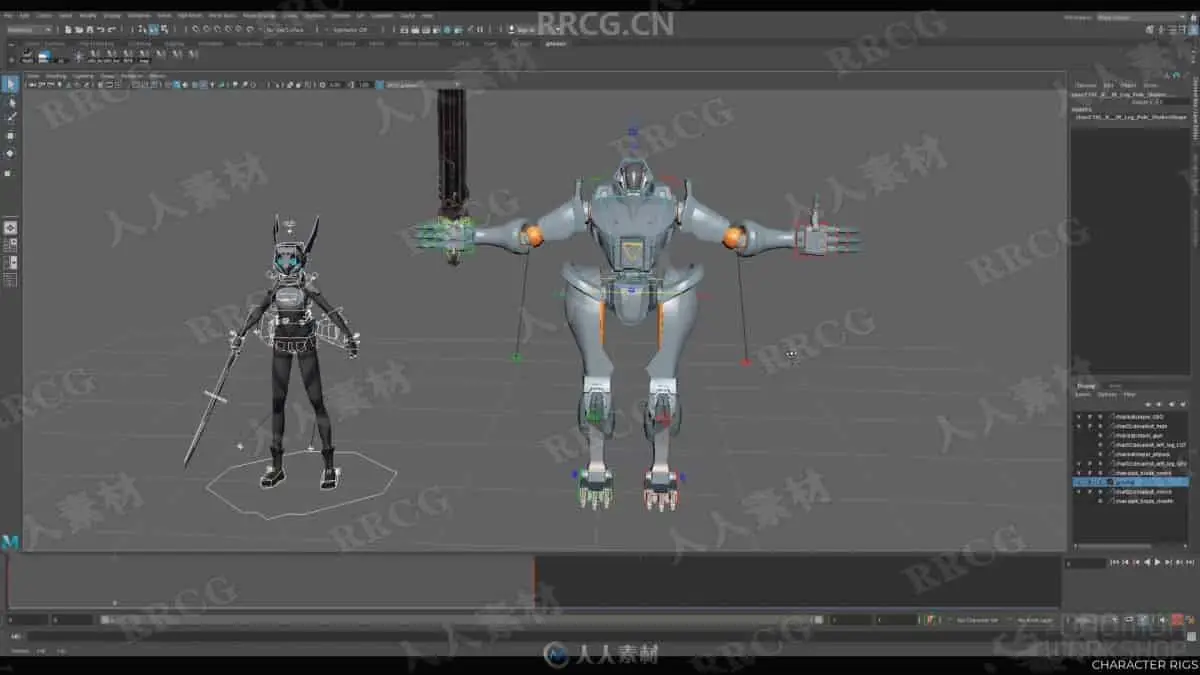Switch to four view layout
The image size is (1200, 675).
10,244
